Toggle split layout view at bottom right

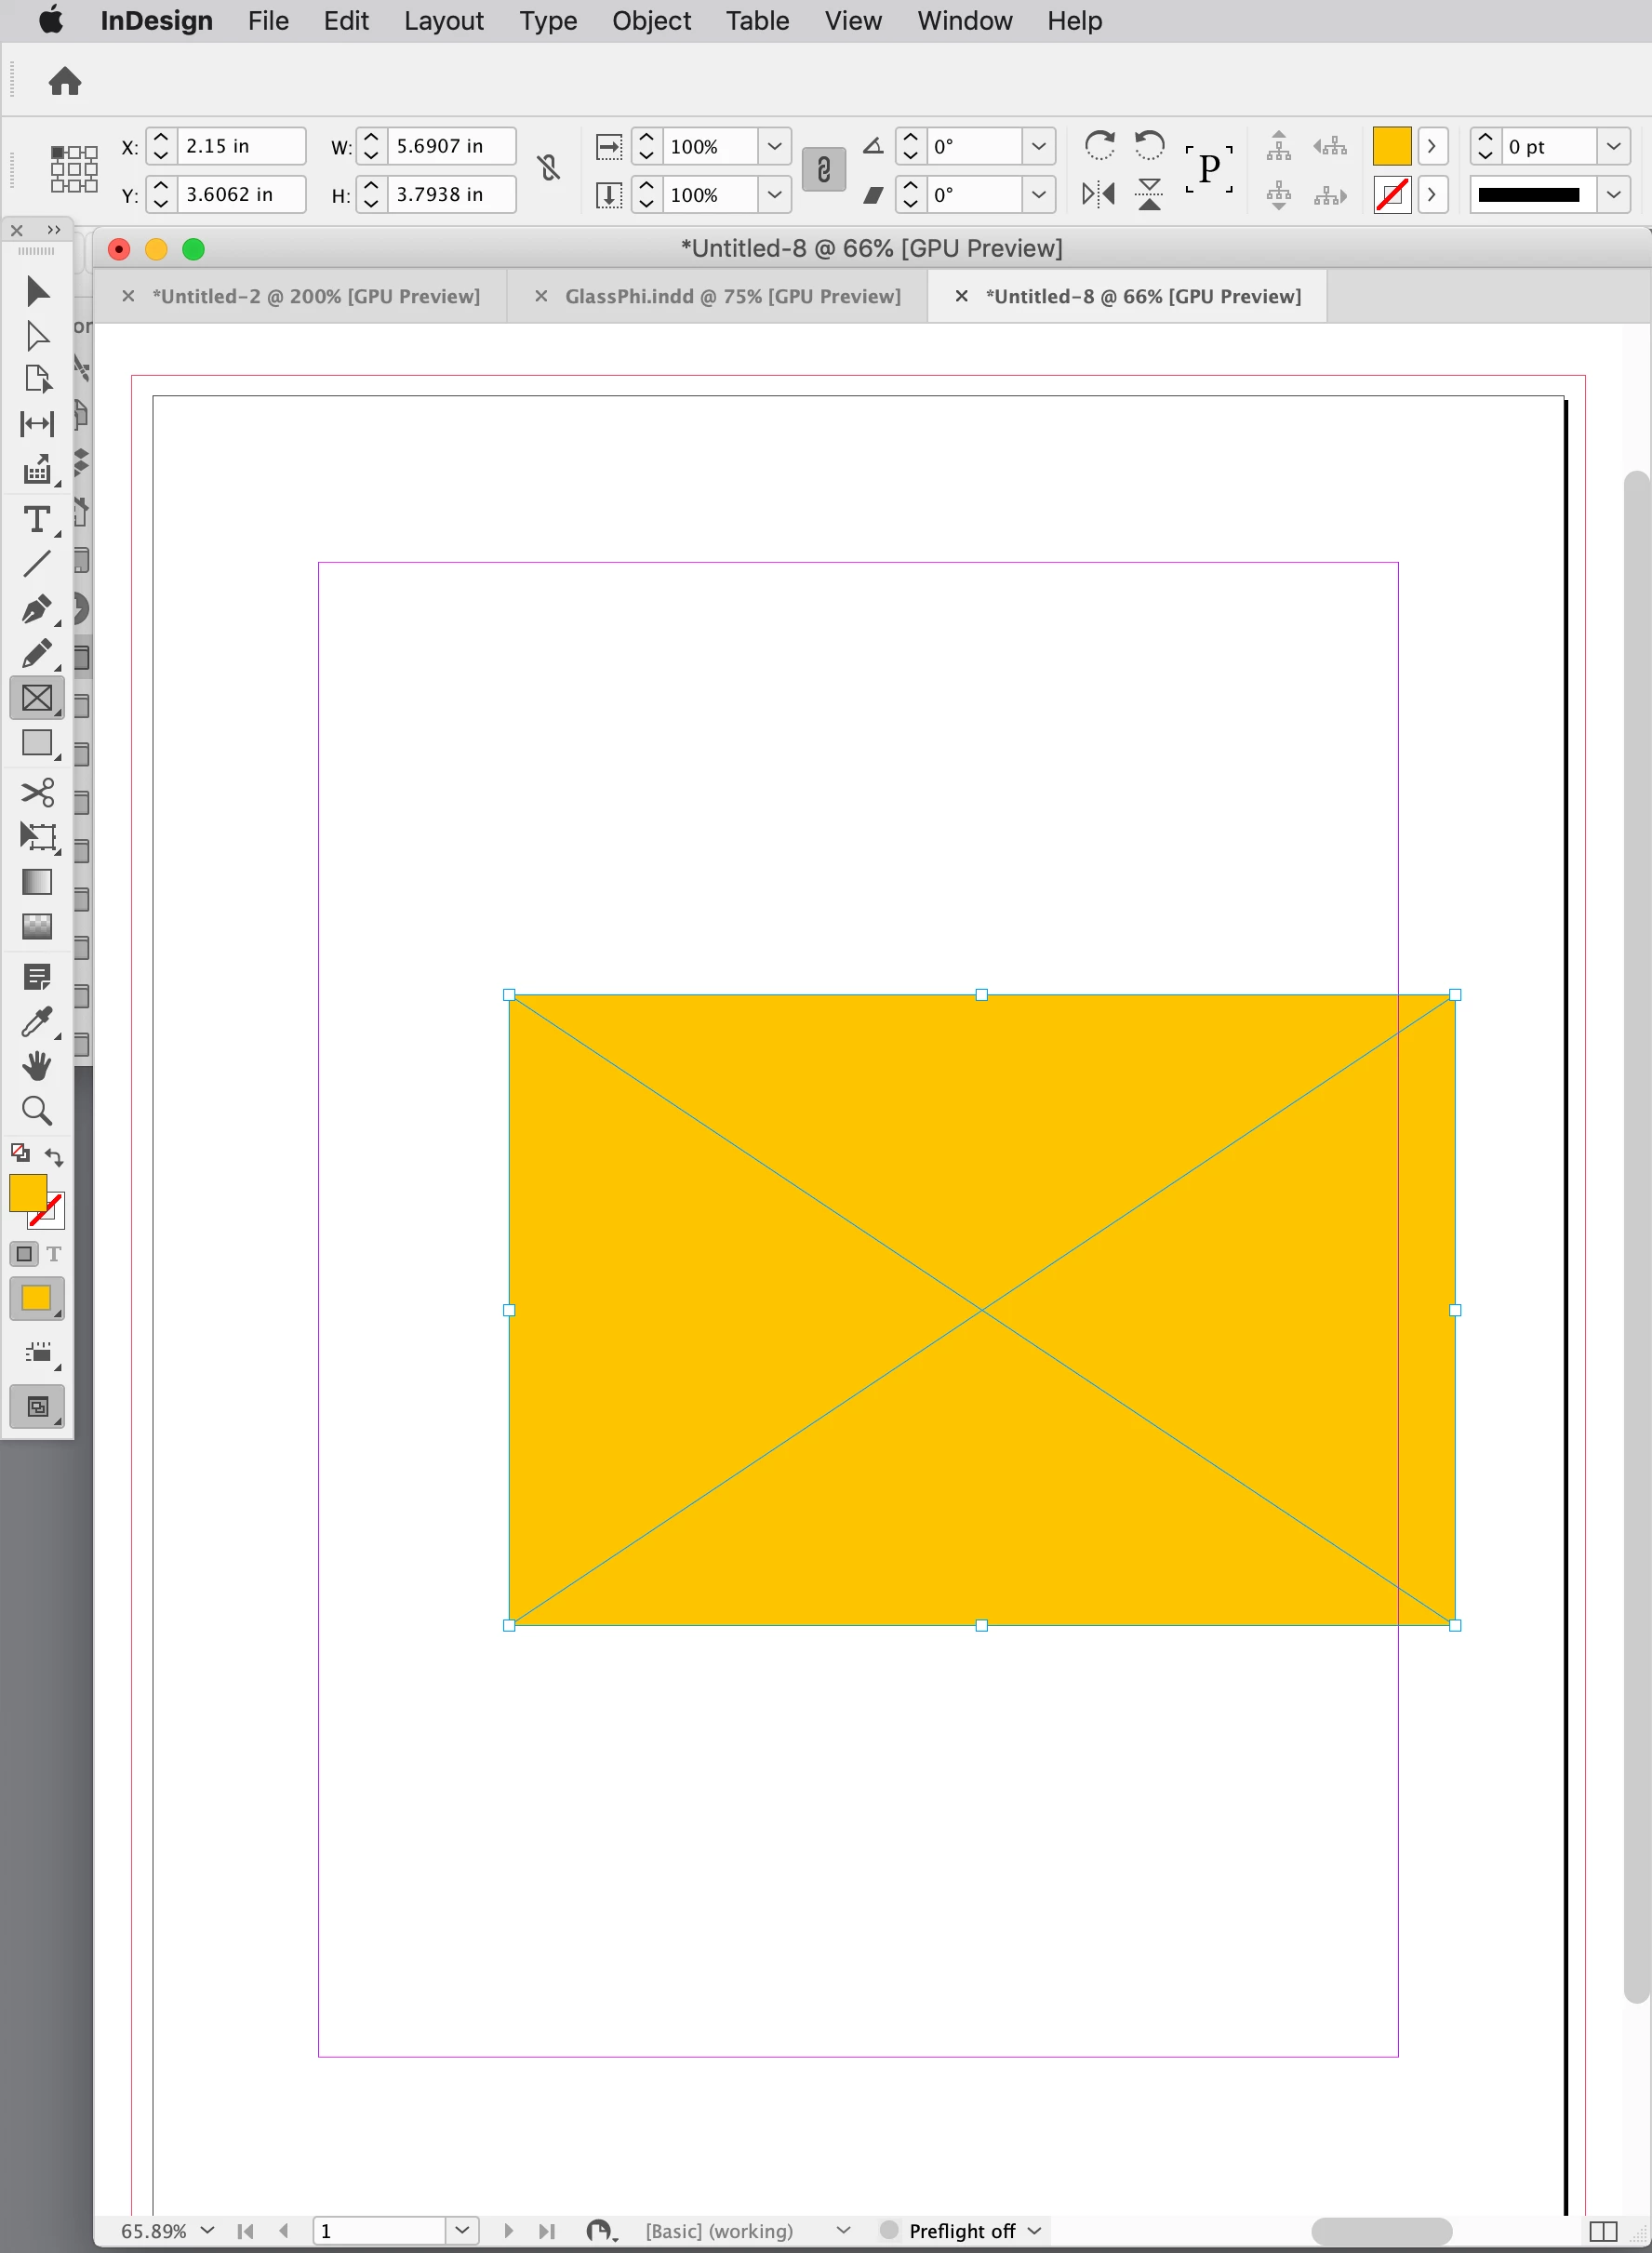tap(1603, 2231)
